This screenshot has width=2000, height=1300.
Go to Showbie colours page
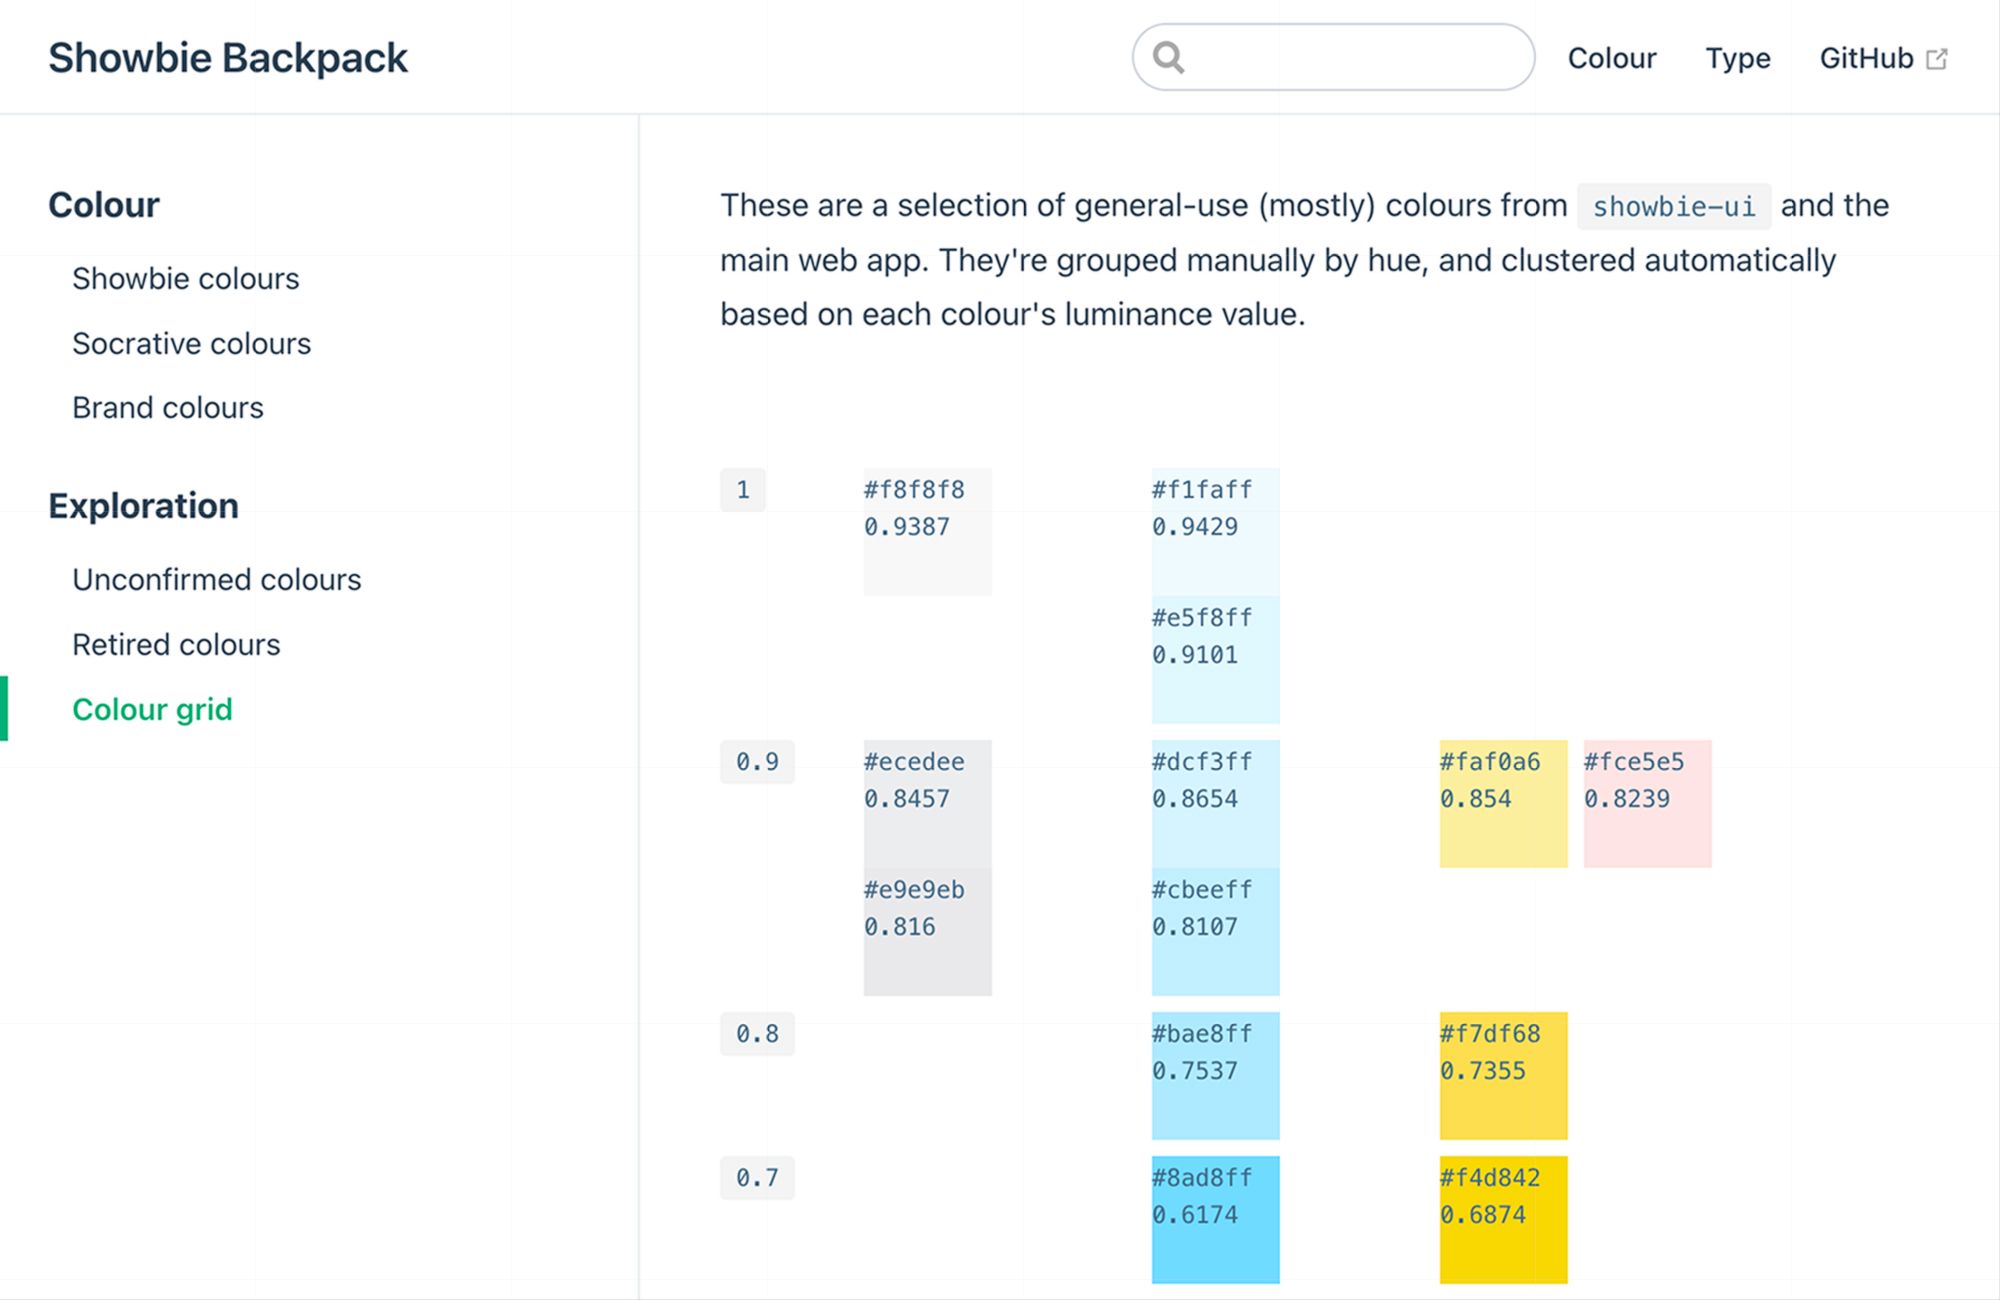pyautogui.click(x=185, y=279)
